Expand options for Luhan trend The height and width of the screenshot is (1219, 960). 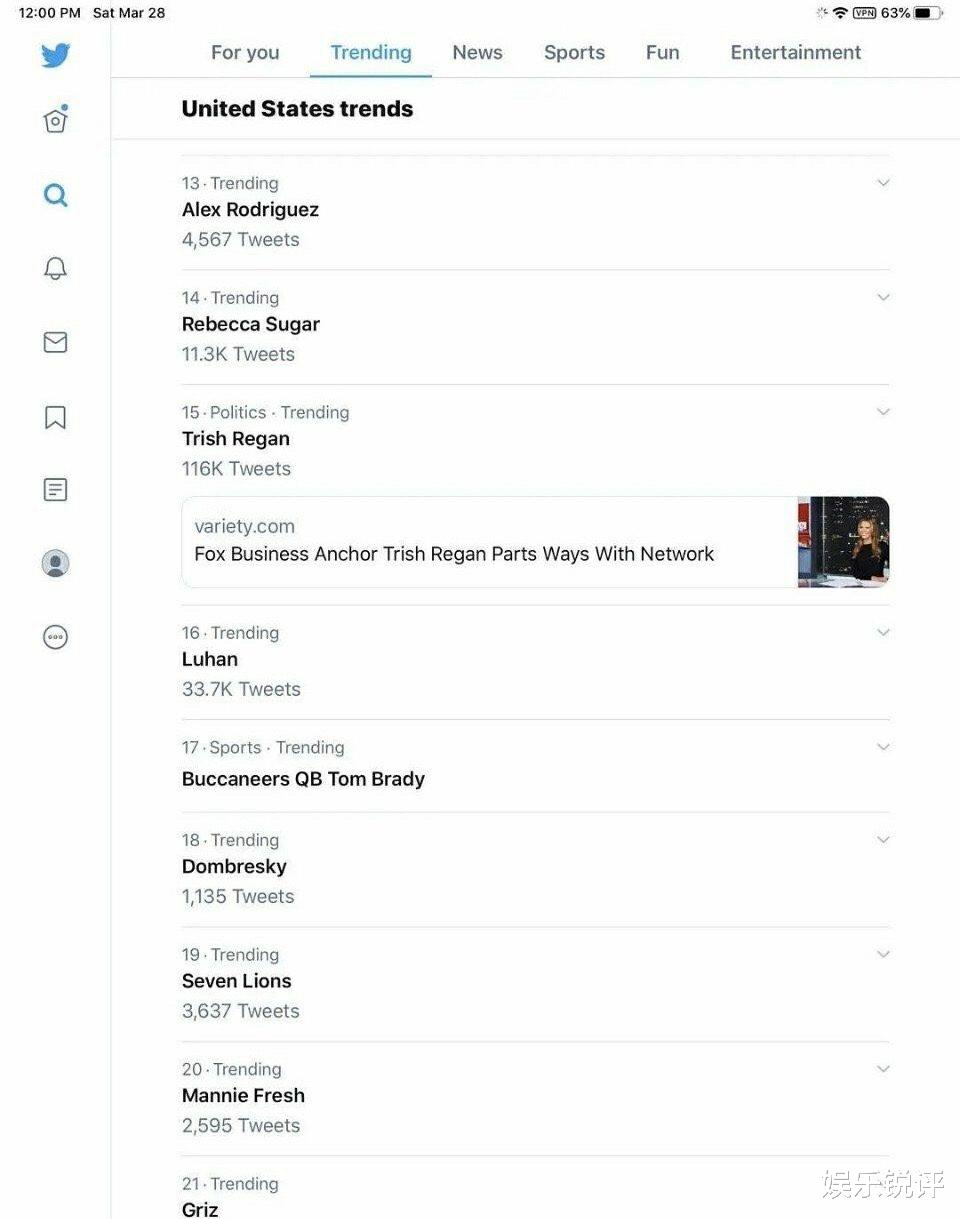click(883, 633)
